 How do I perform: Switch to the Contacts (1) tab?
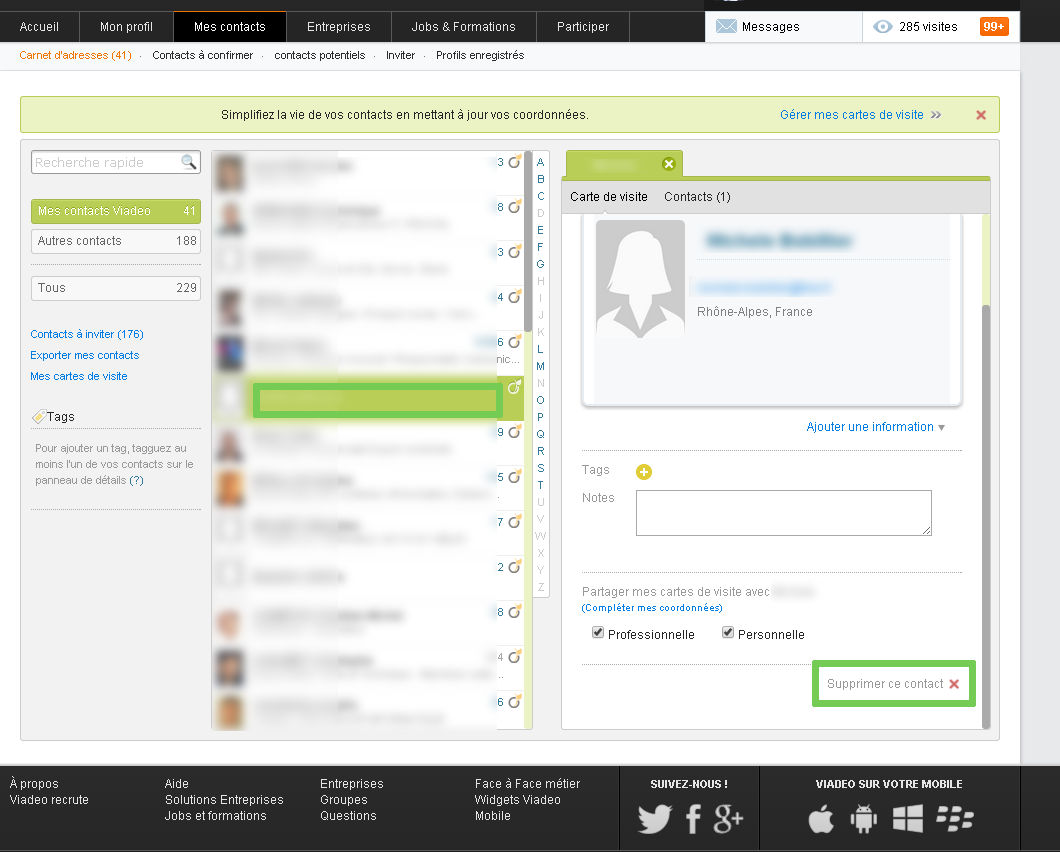pyautogui.click(x=697, y=197)
